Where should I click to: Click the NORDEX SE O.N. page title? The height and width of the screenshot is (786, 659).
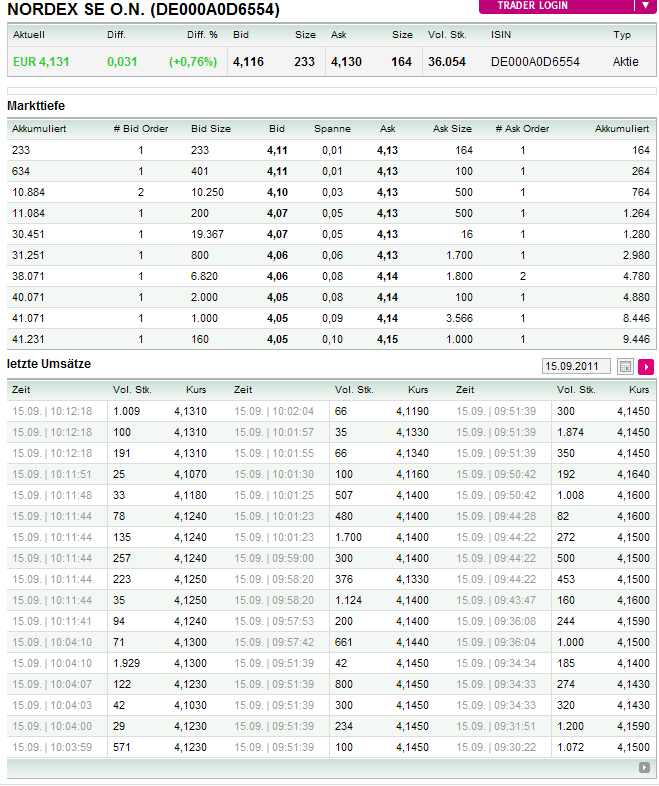click(x=143, y=9)
